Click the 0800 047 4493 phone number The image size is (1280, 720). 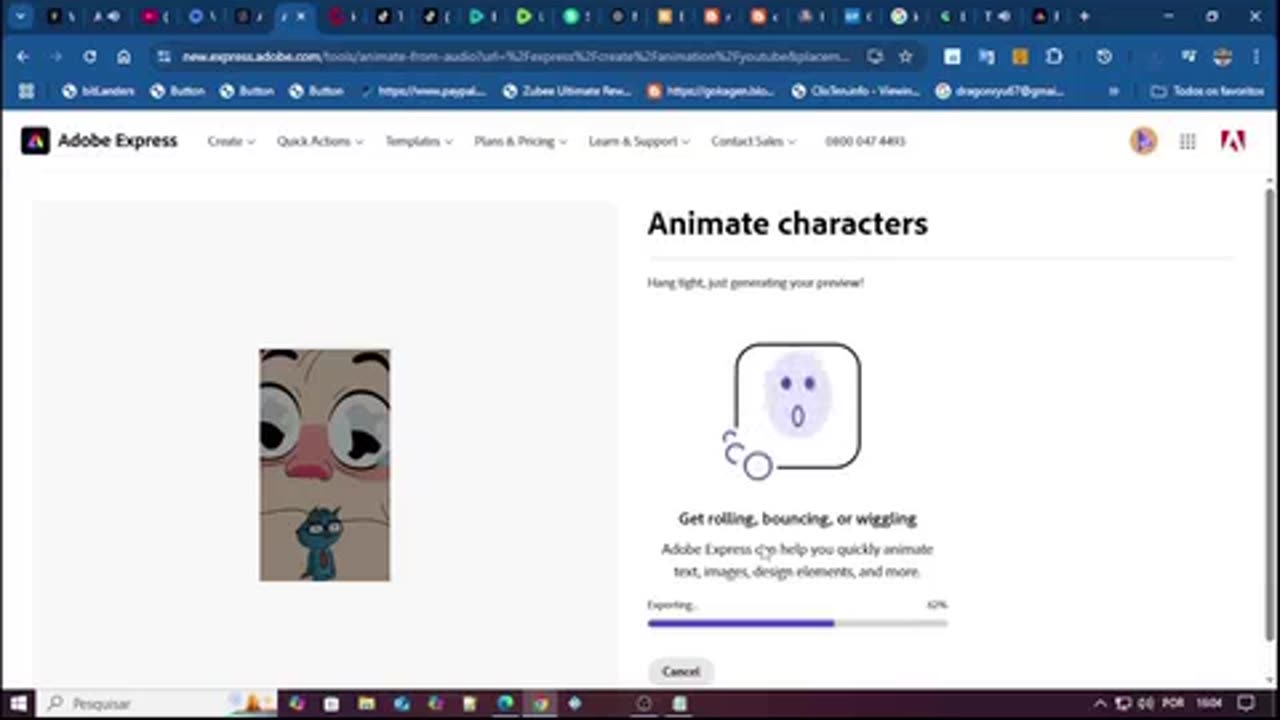(865, 141)
